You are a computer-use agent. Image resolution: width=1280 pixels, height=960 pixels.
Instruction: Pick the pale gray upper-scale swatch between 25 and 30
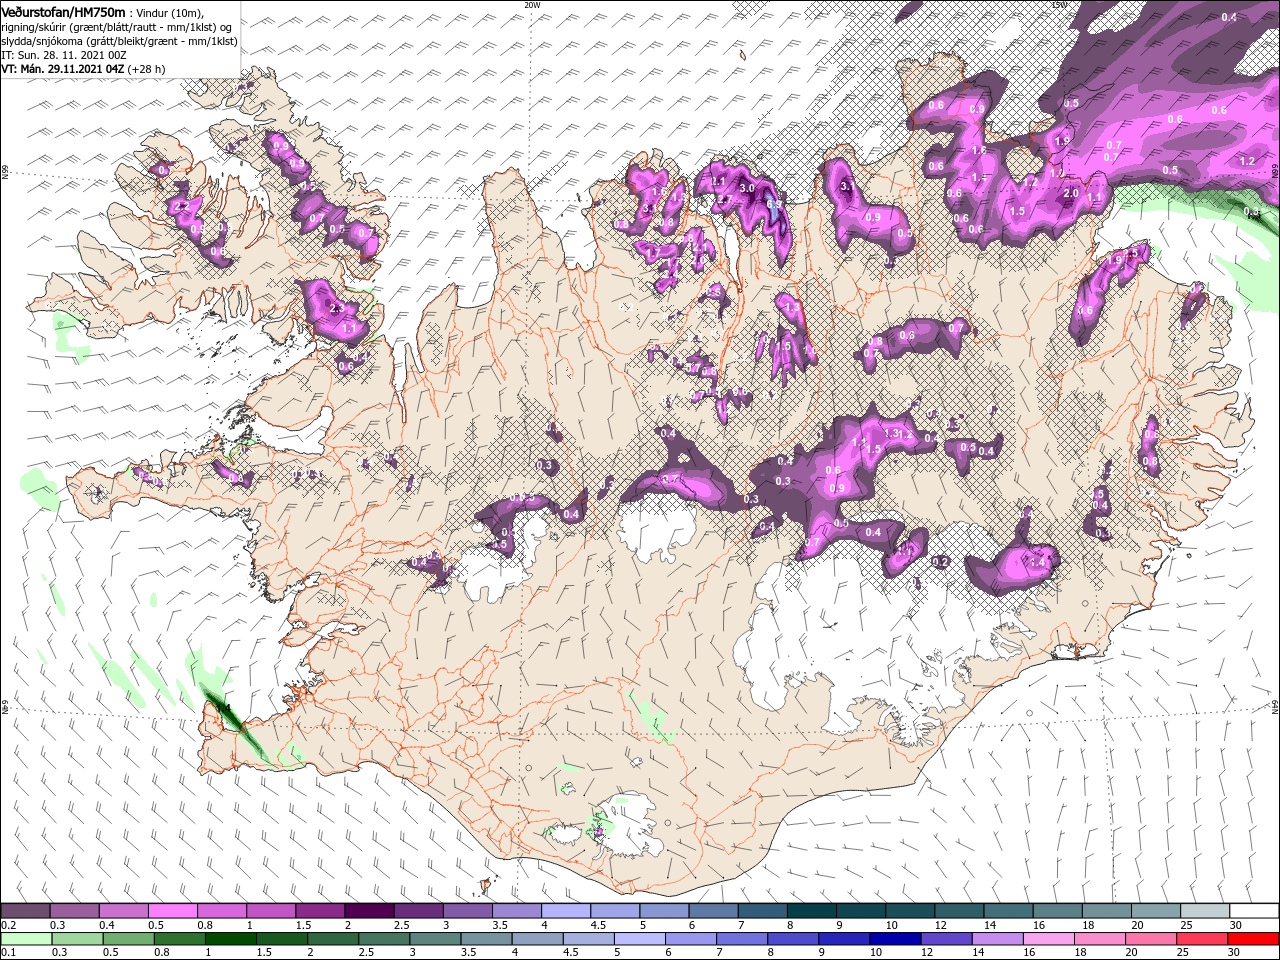[1204, 911]
